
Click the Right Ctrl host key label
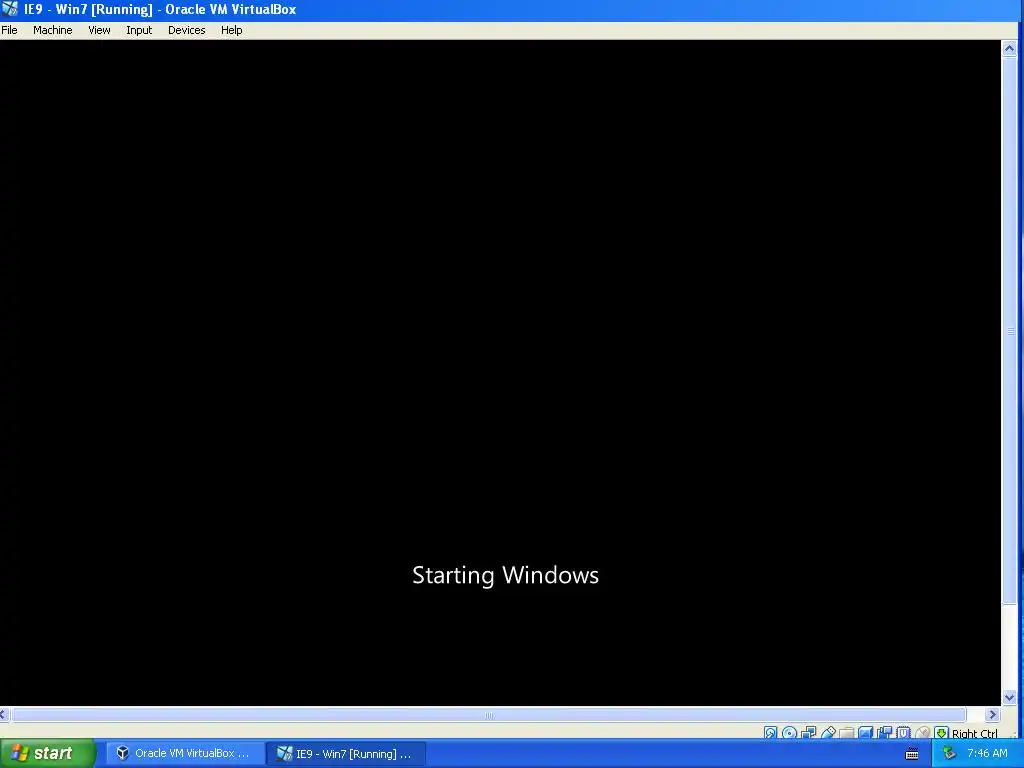[x=974, y=733]
